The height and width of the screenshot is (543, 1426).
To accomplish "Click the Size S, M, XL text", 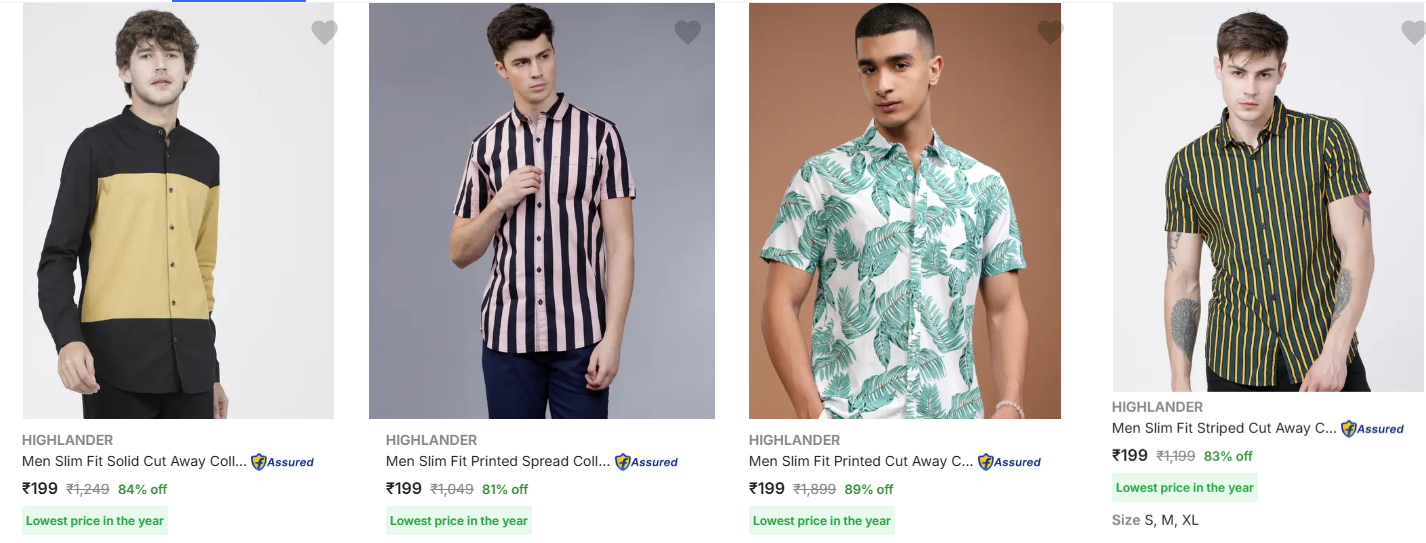I will click(1155, 520).
